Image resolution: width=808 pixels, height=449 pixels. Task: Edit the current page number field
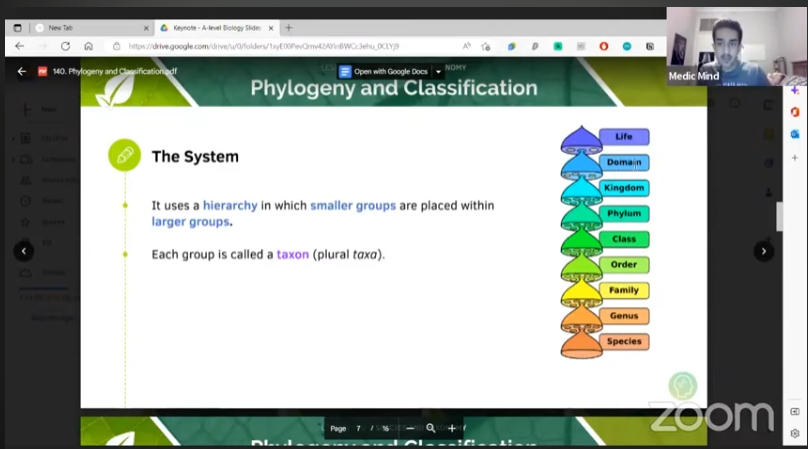[358, 428]
